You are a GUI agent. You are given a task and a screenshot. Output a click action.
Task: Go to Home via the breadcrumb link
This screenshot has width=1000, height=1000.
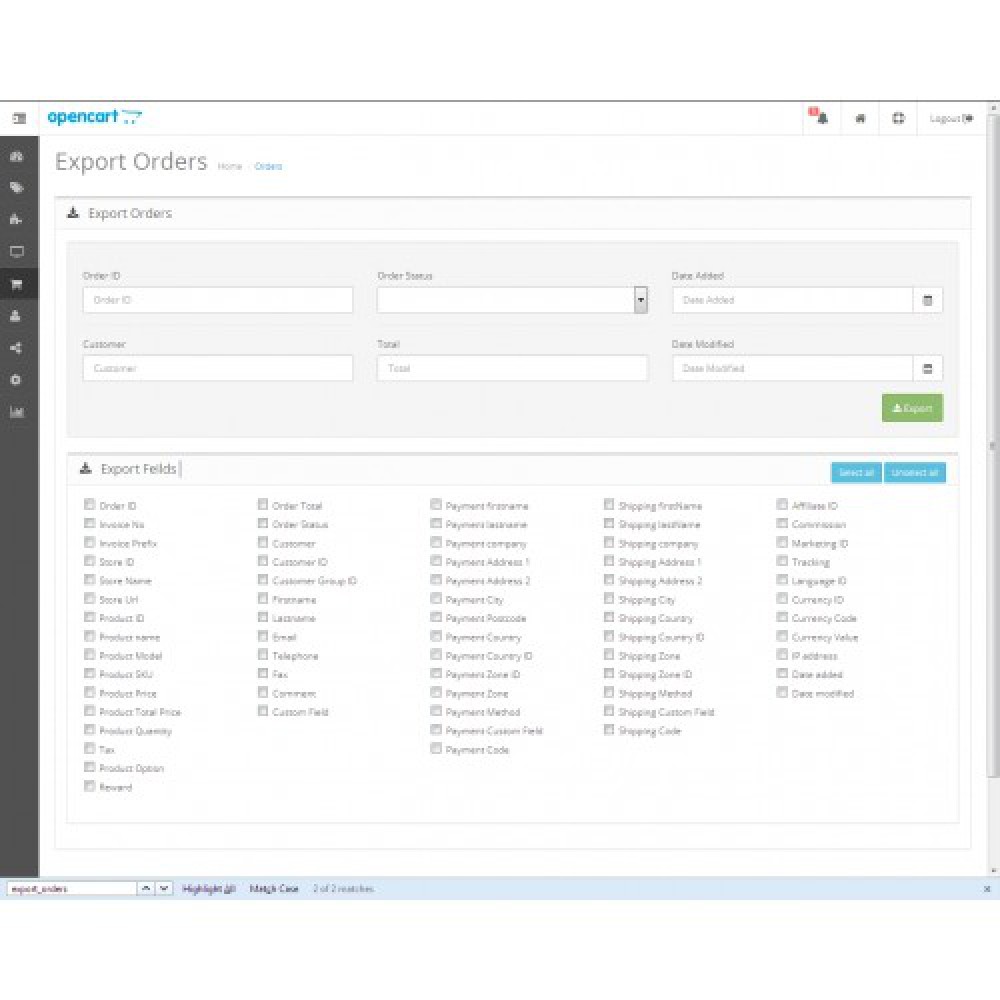[230, 166]
